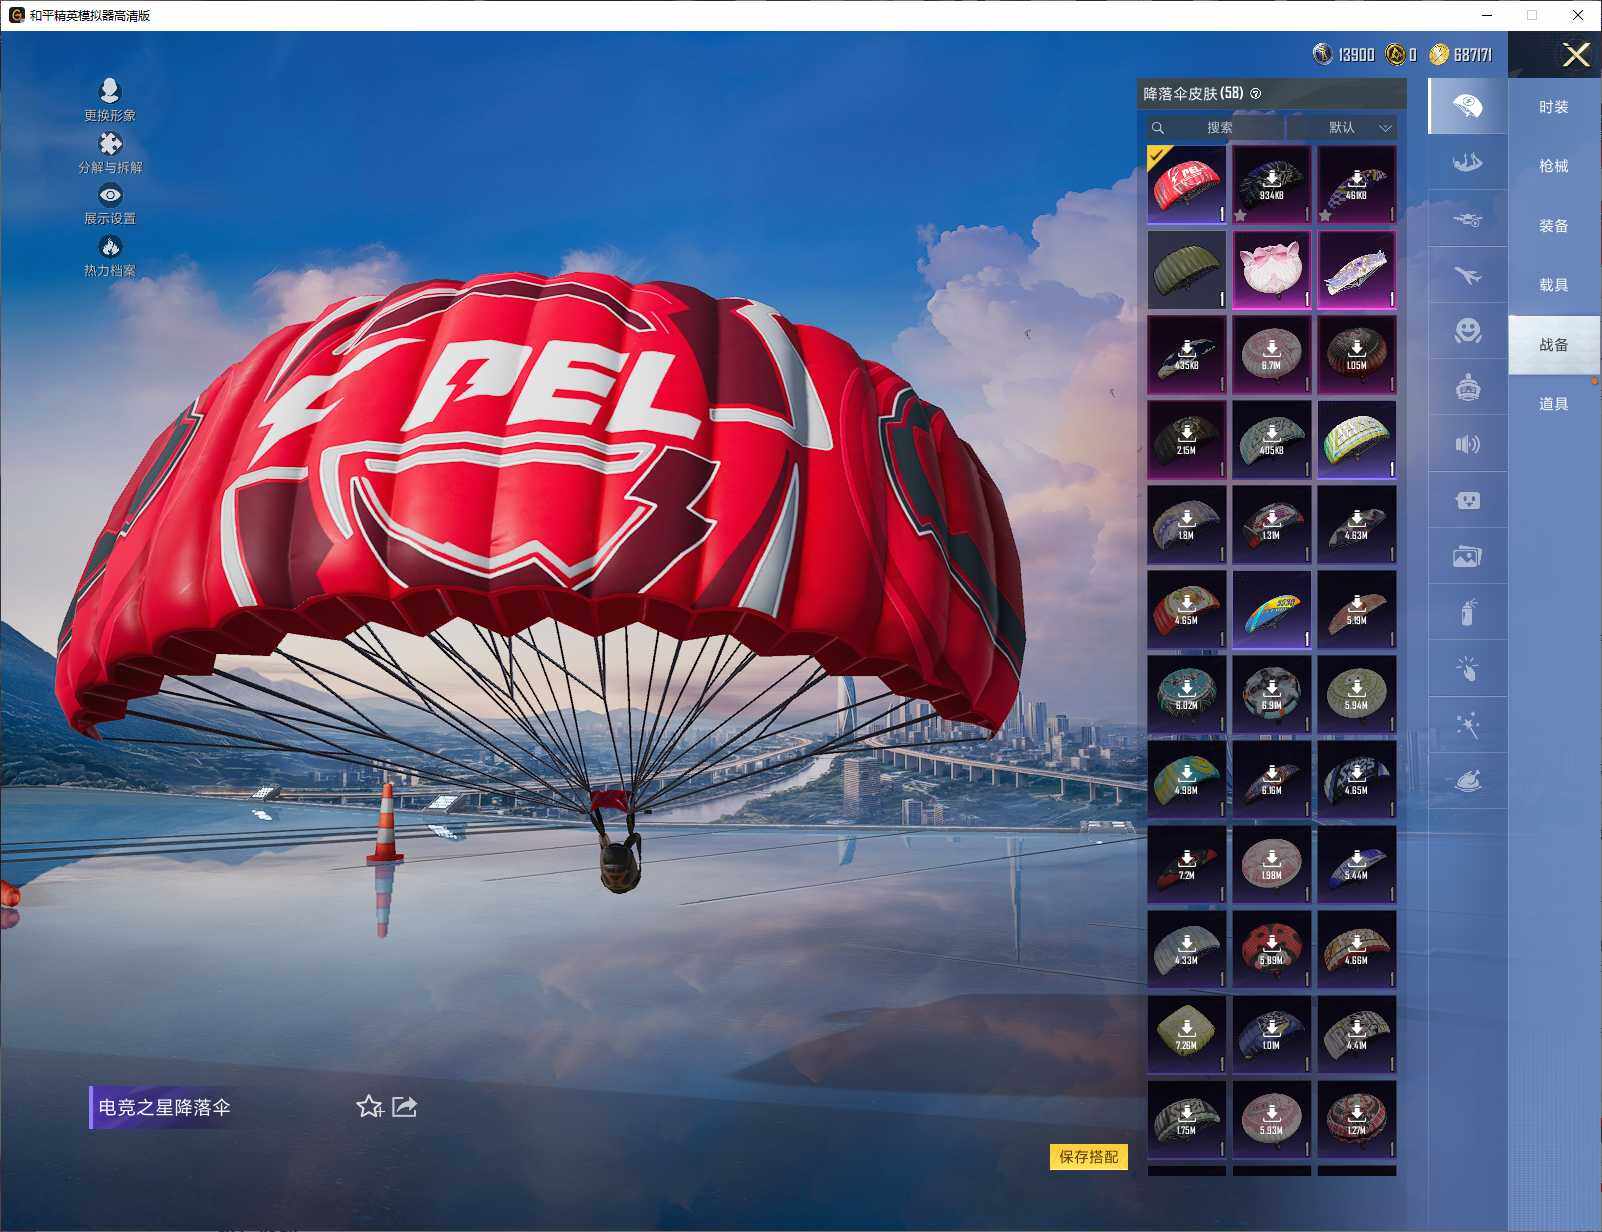Download the 5.89M red ladybug parachute

point(1272,950)
